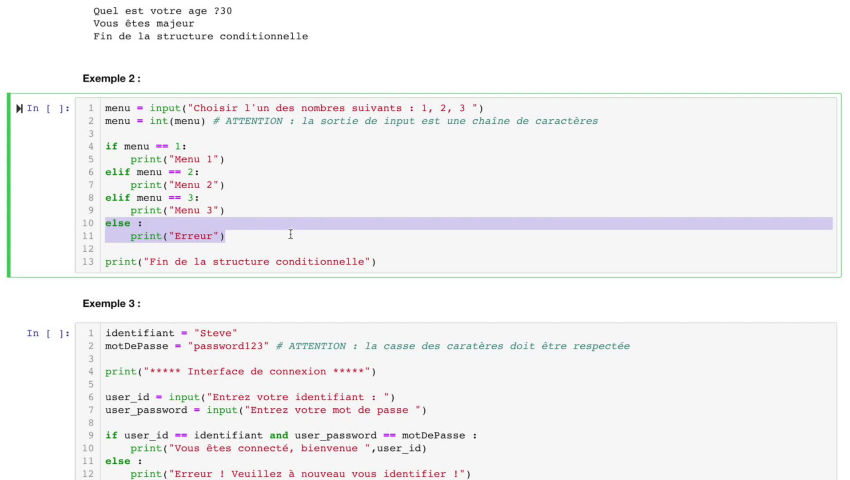Select the Exemple 2 heading
Screen dimensions: 850x480
click(x=111, y=78)
